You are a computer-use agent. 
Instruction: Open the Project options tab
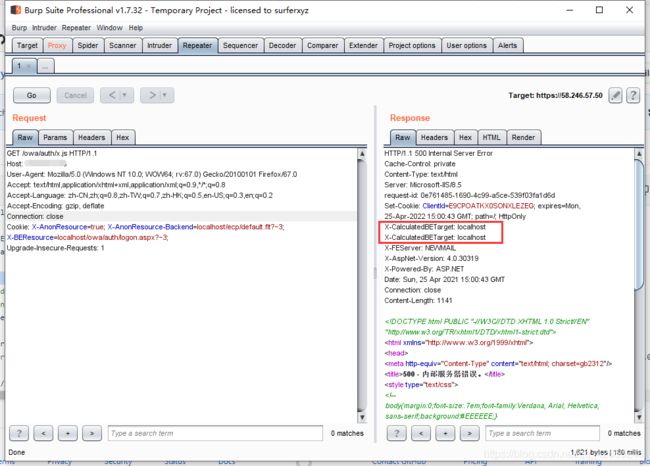coord(412,46)
